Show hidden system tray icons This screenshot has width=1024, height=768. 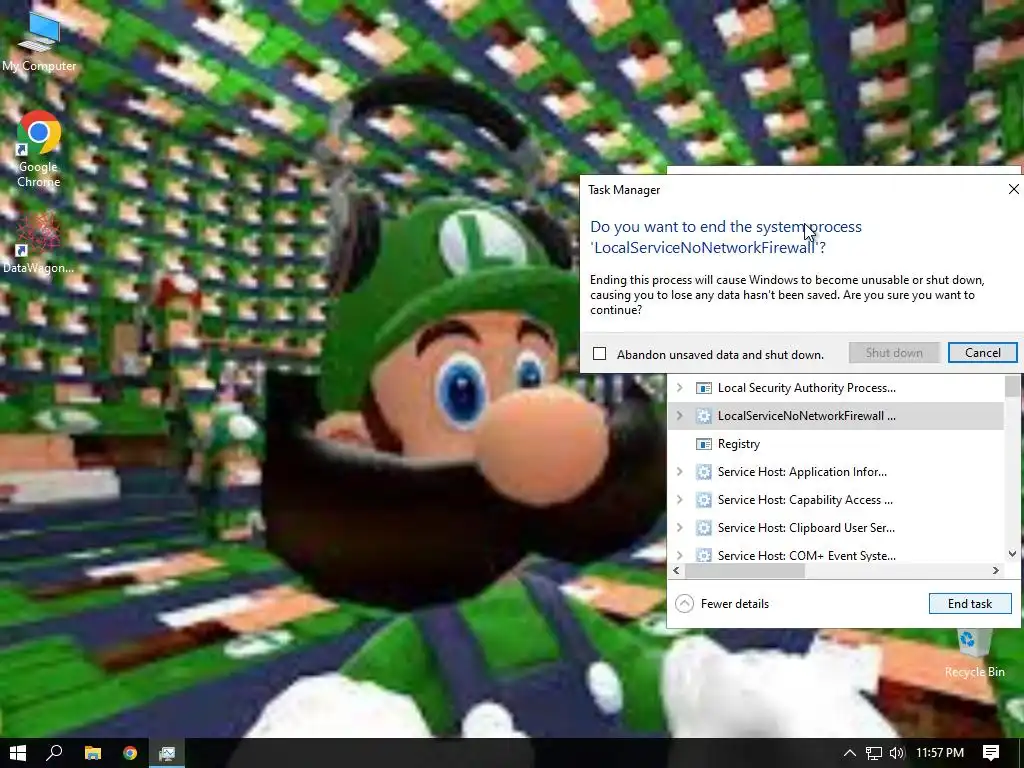point(849,753)
